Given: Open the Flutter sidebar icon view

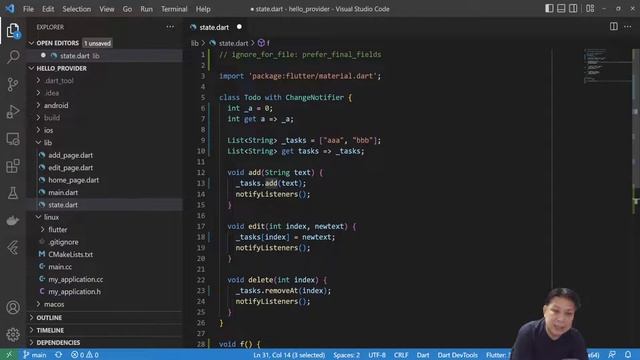Looking at the screenshot, I should (x=13, y=247).
